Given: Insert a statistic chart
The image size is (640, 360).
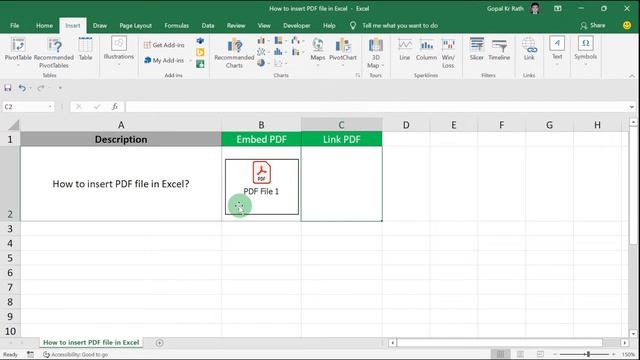Looking at the screenshot, I should tap(280, 52).
